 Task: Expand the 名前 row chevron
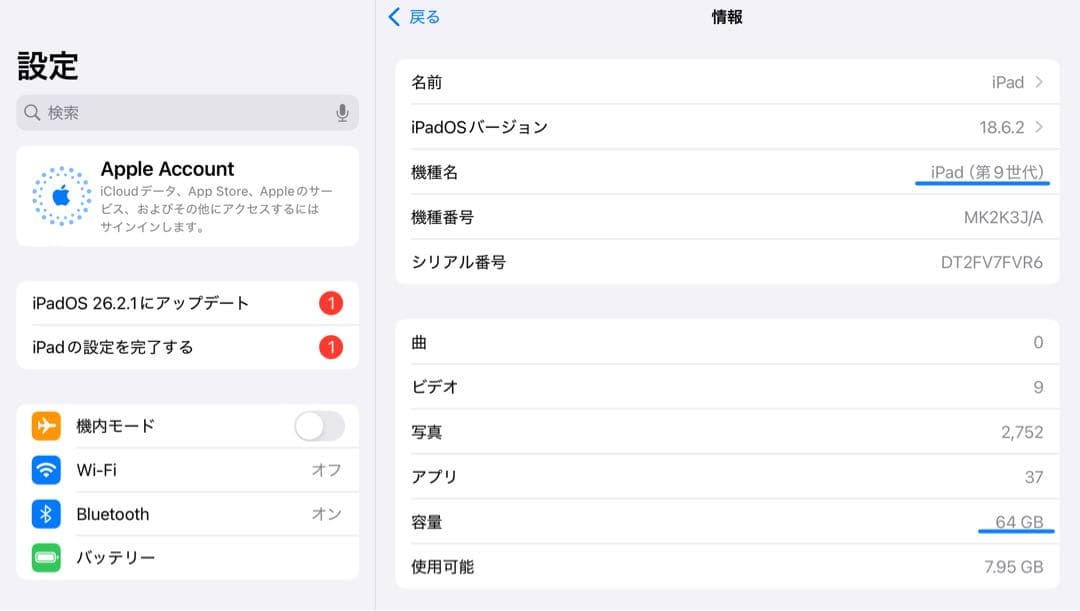[x=1039, y=82]
